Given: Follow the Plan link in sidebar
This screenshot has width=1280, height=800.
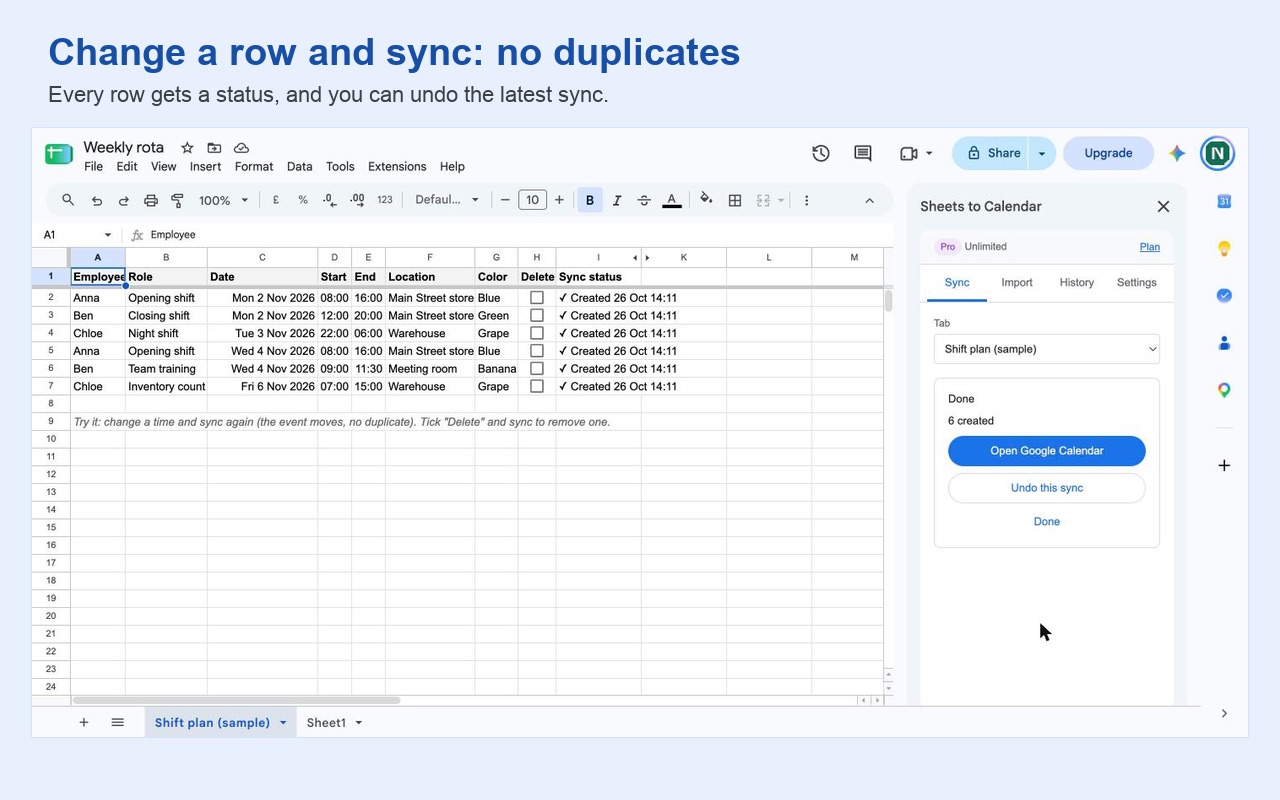Looking at the screenshot, I should [x=1150, y=247].
